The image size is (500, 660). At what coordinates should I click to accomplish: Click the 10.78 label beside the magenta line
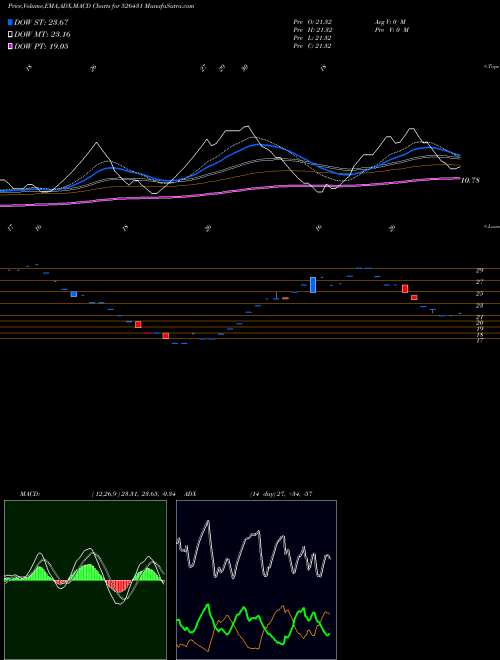click(x=470, y=181)
